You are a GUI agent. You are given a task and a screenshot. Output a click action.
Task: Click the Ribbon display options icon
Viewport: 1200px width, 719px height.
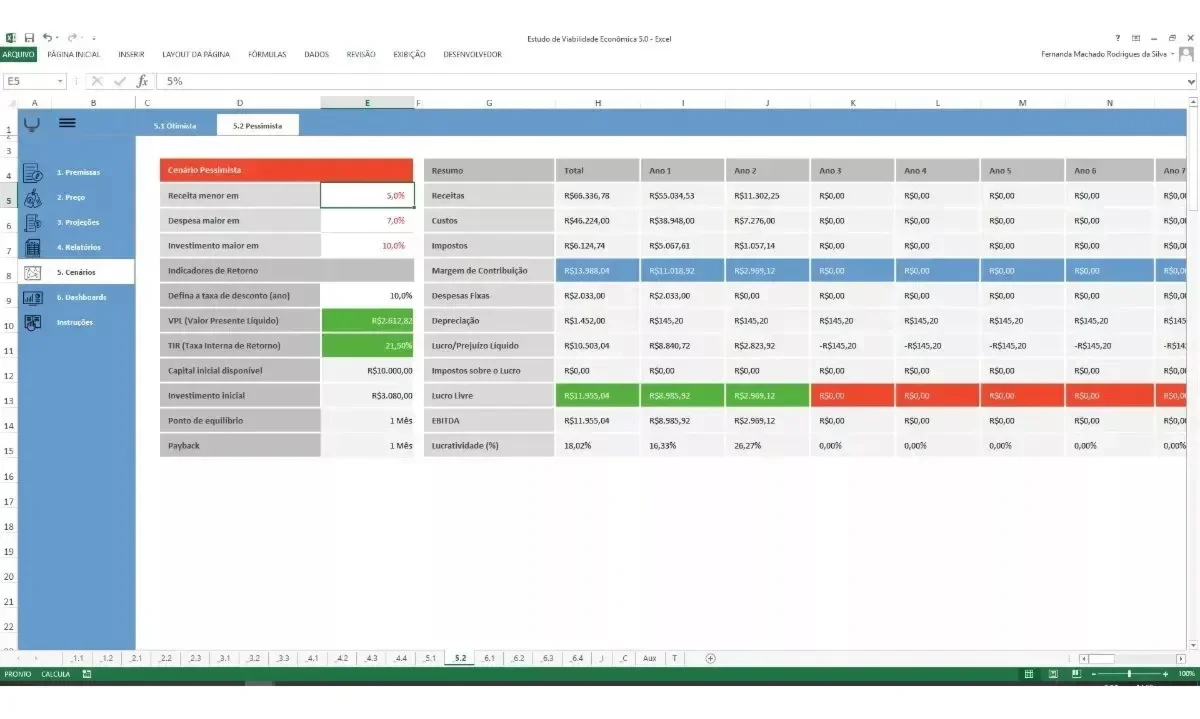coord(1136,38)
